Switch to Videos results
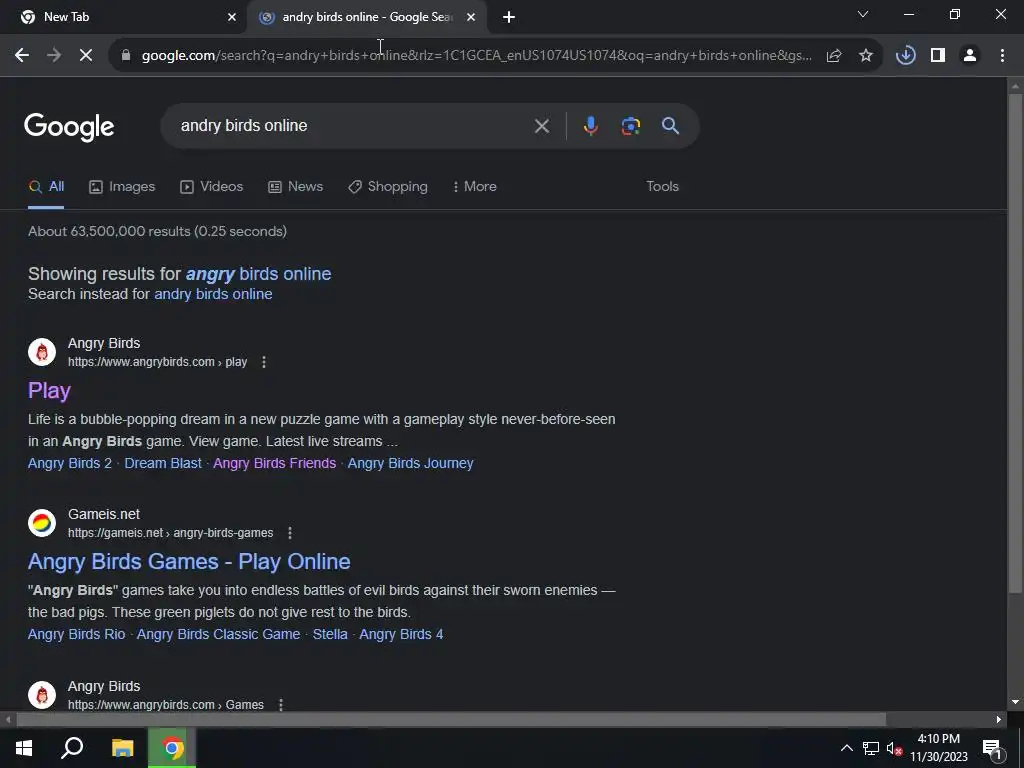This screenshot has height=768, width=1024. pos(212,187)
